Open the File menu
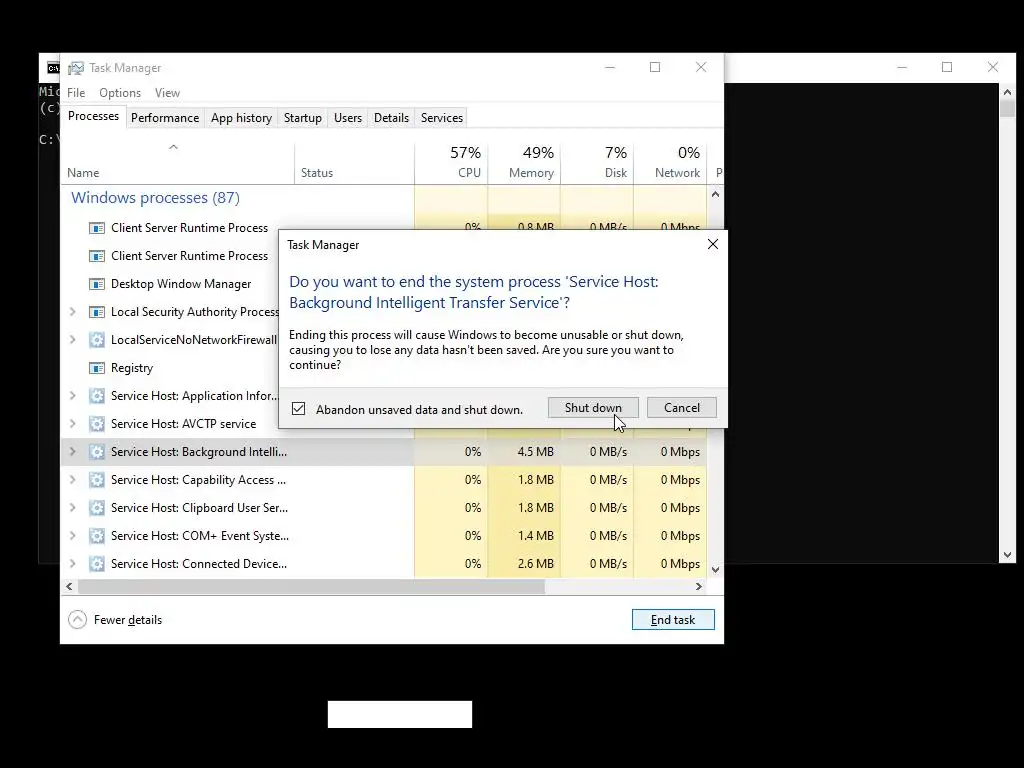The image size is (1024, 768). click(76, 93)
